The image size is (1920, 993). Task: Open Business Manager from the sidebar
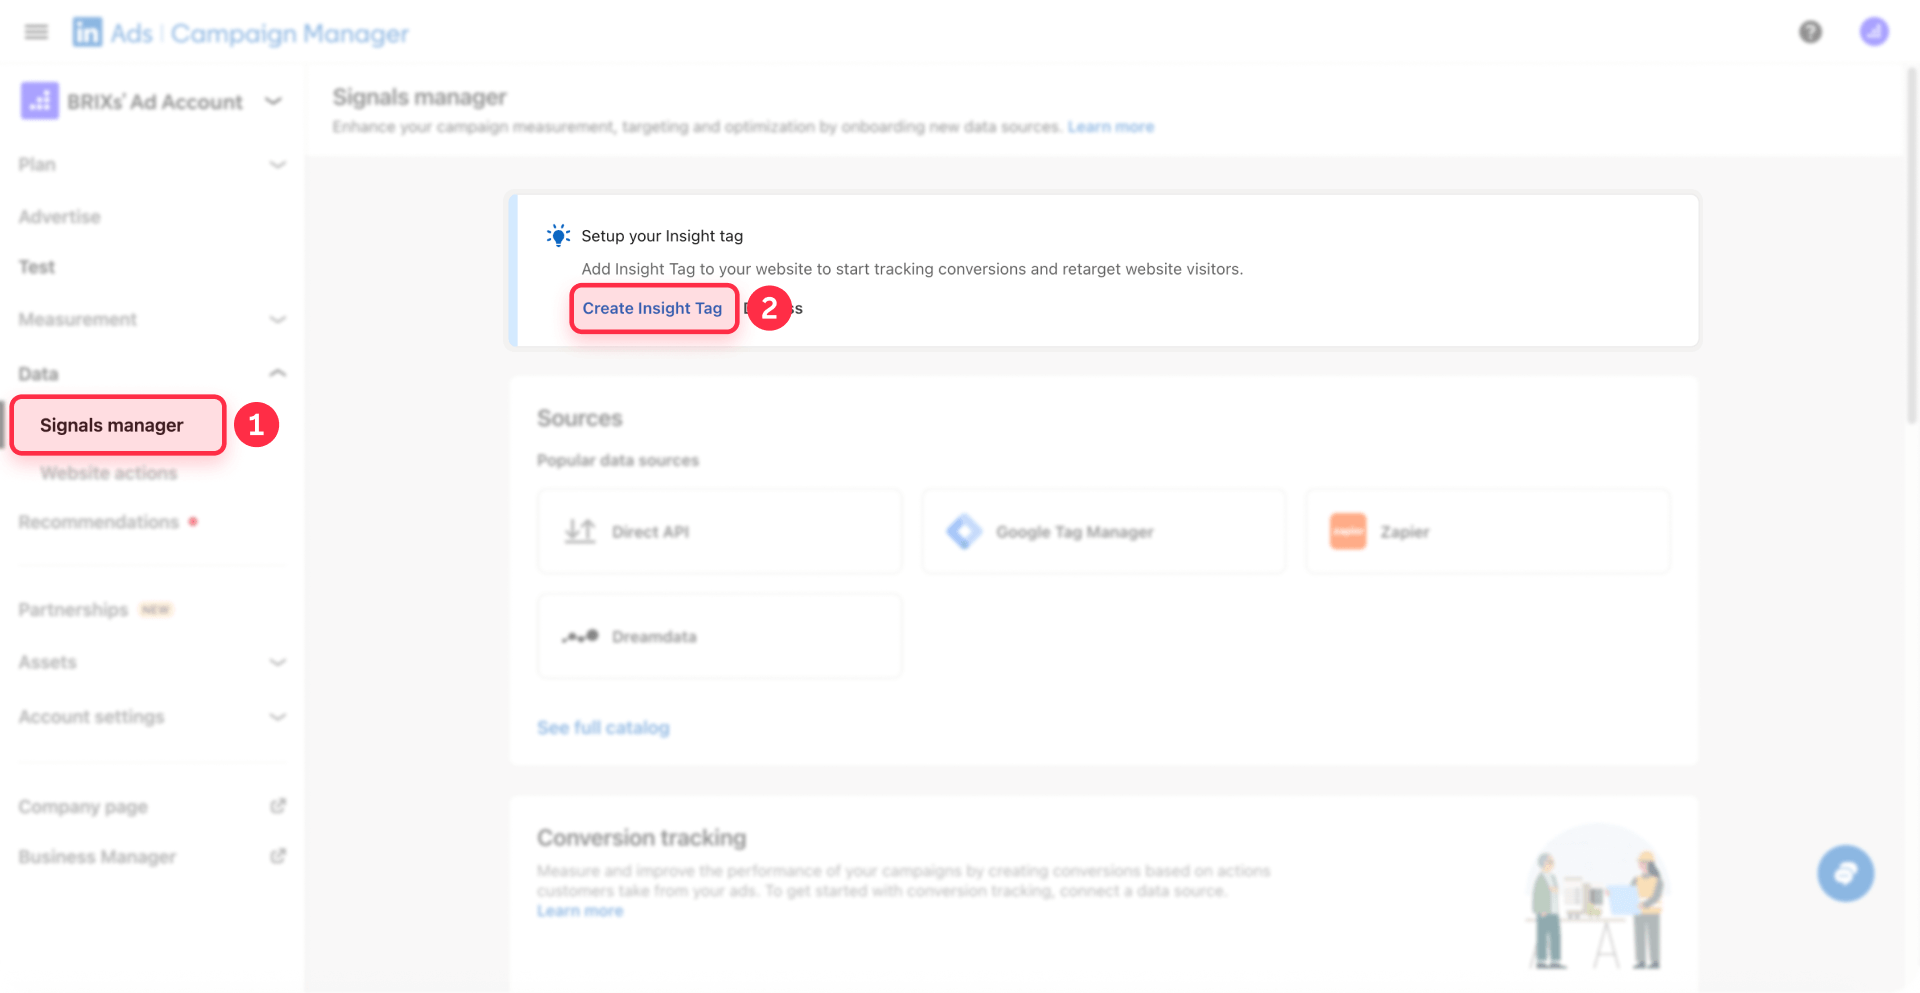[97, 856]
